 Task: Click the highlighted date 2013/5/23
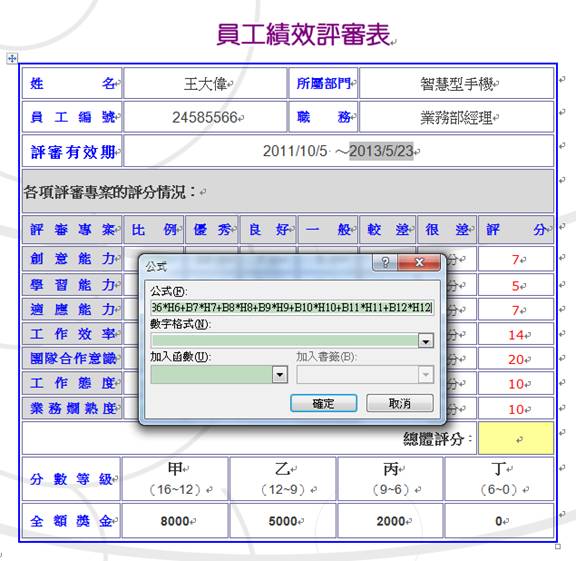pos(381,151)
